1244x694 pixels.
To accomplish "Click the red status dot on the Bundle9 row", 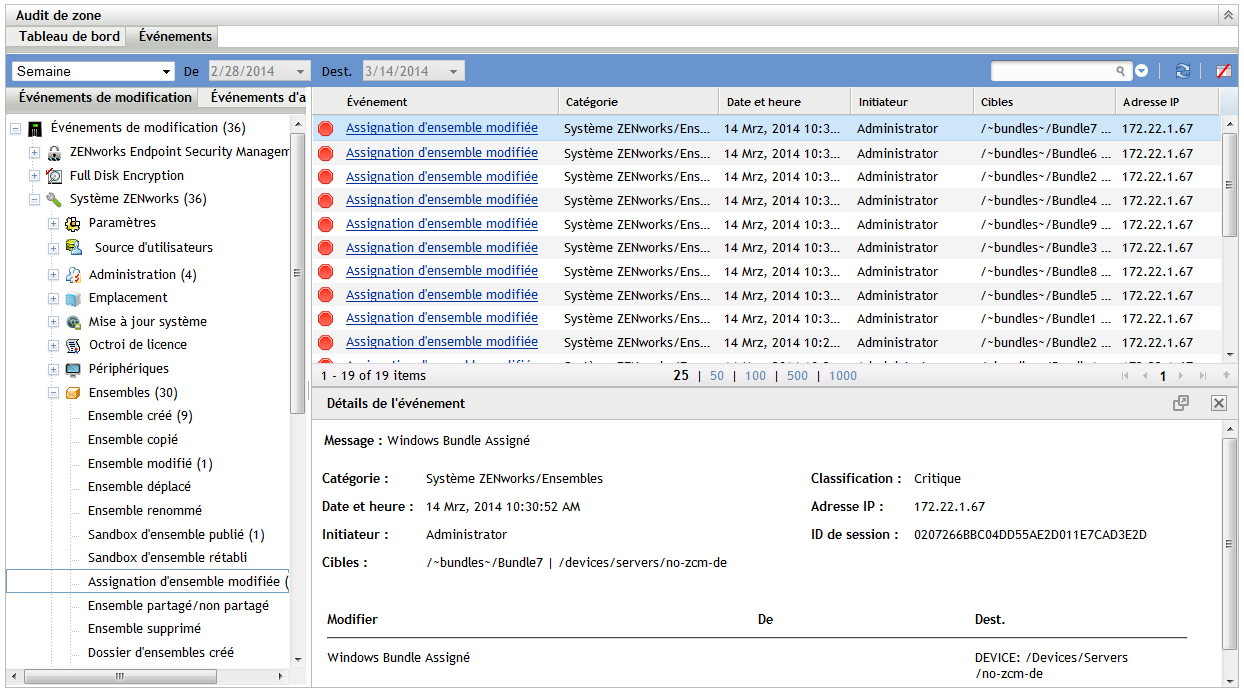I will pyautogui.click(x=325, y=224).
